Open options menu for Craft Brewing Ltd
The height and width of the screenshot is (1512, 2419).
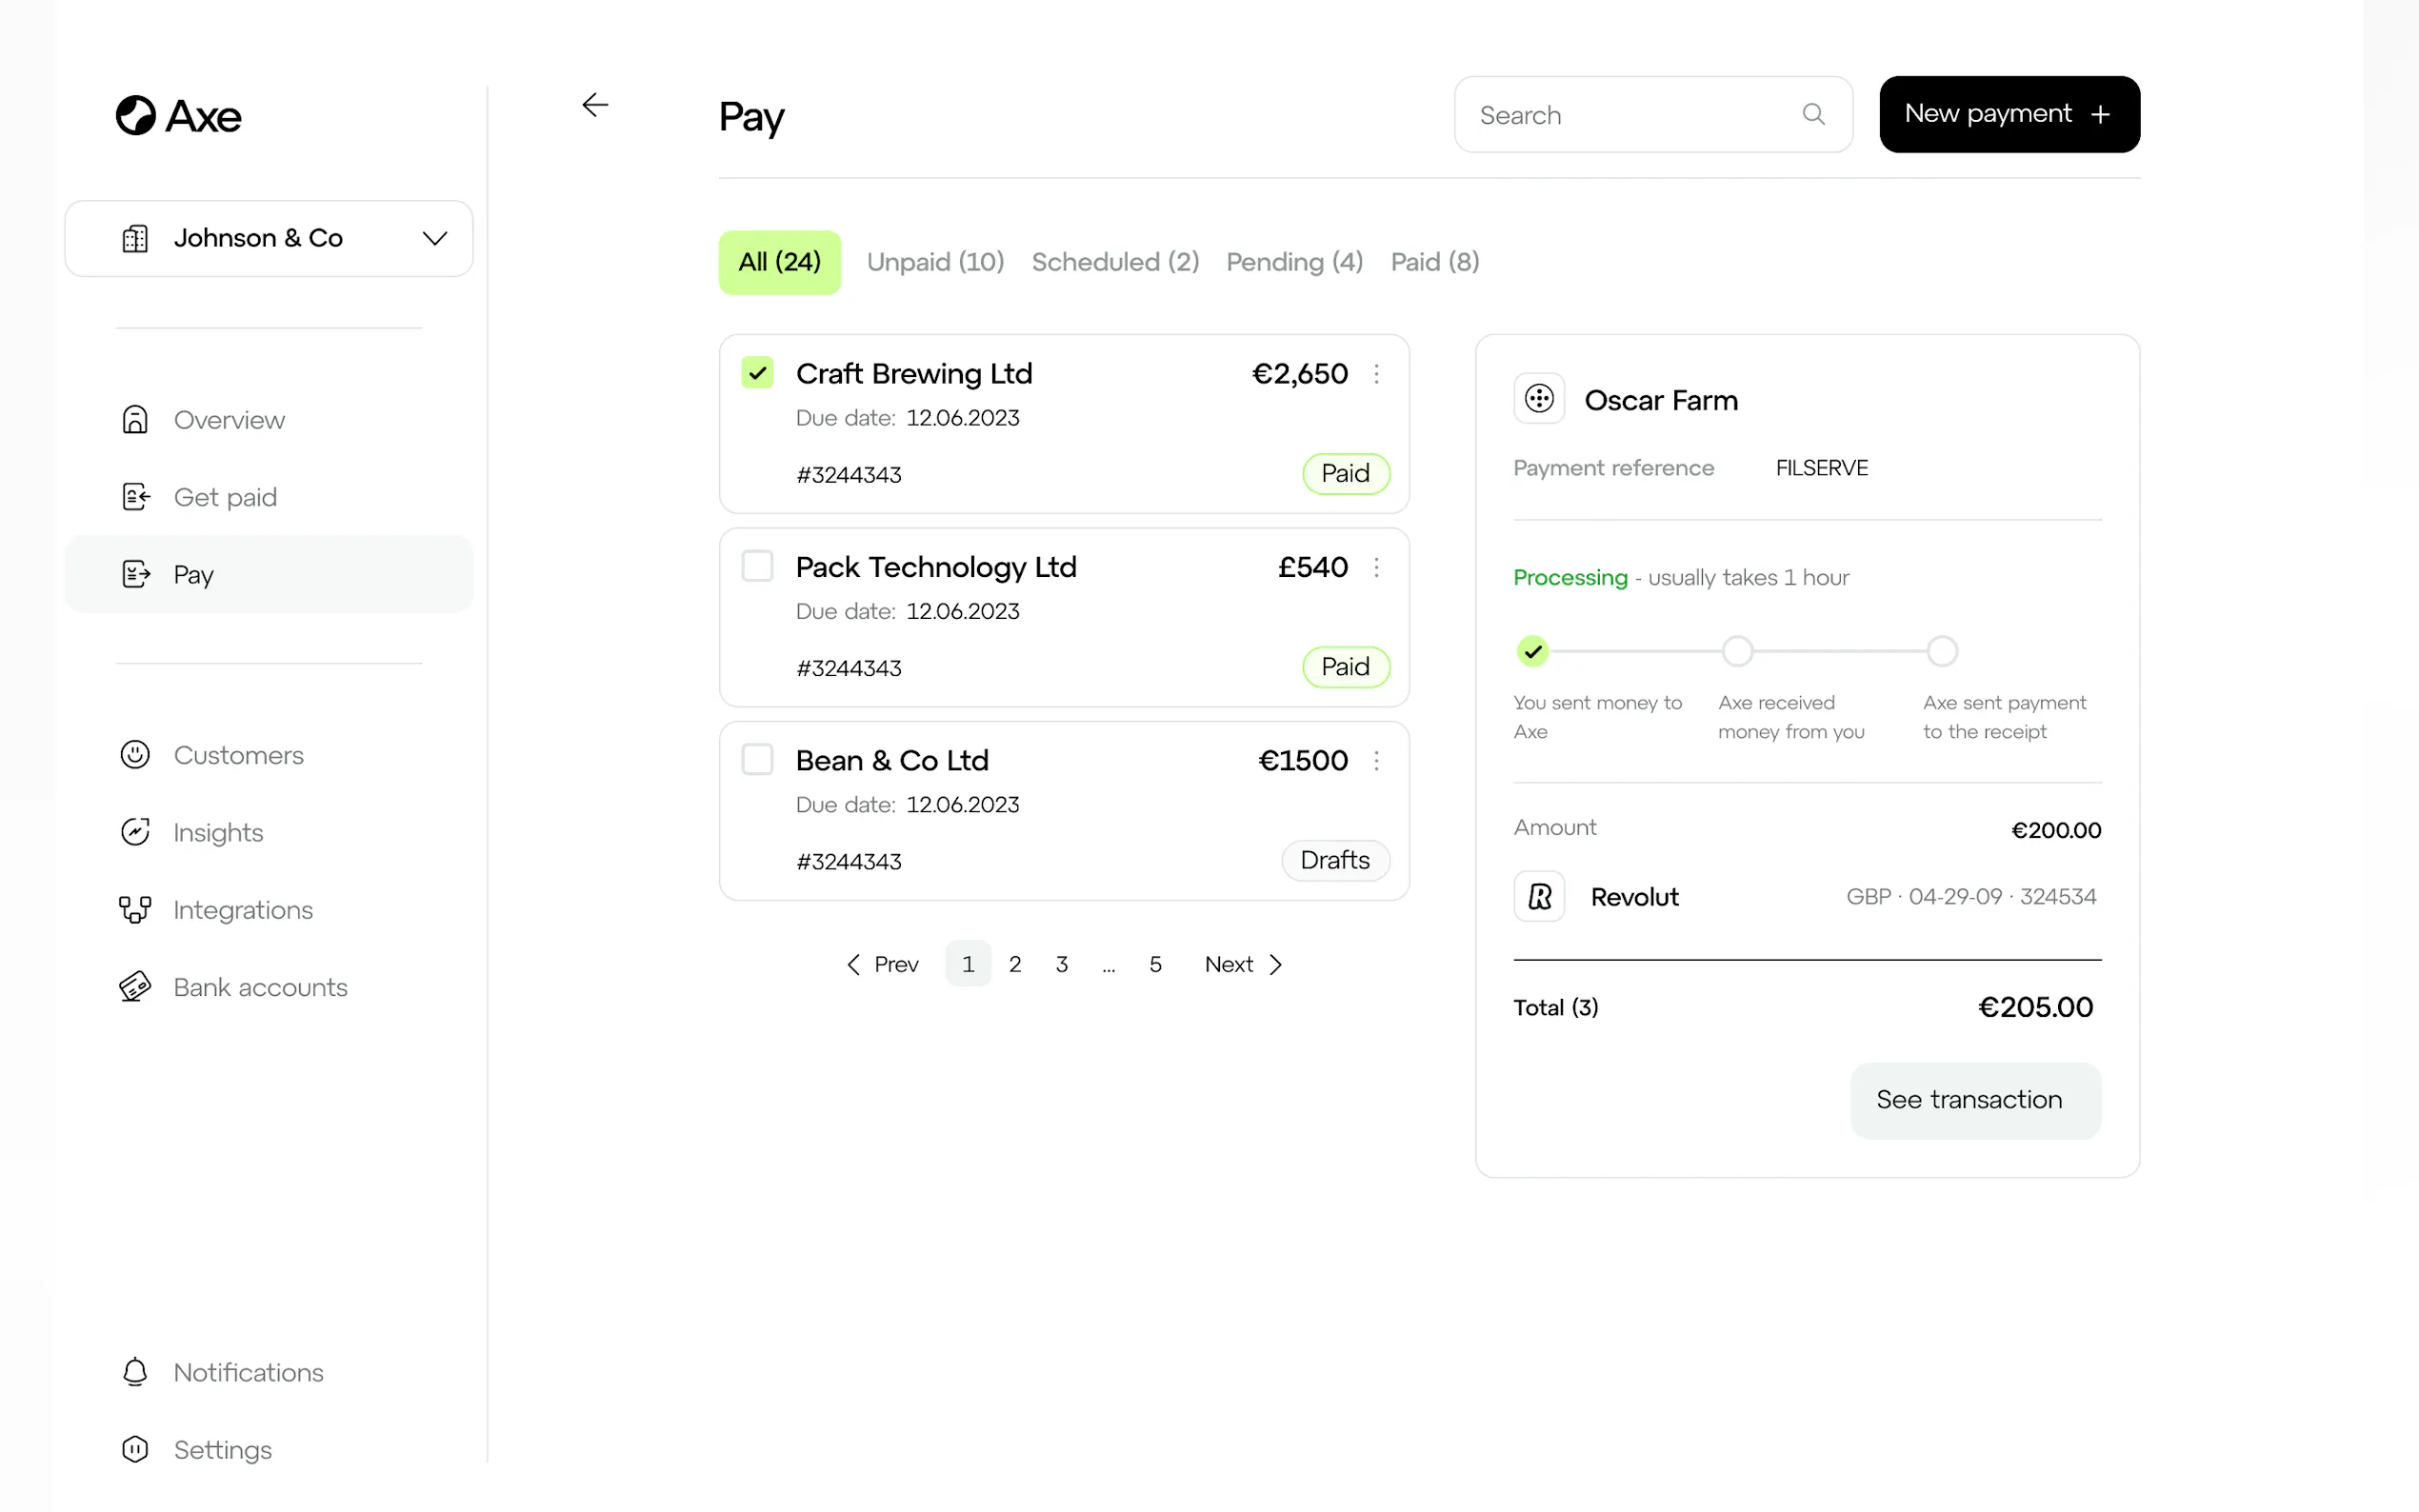[1376, 373]
